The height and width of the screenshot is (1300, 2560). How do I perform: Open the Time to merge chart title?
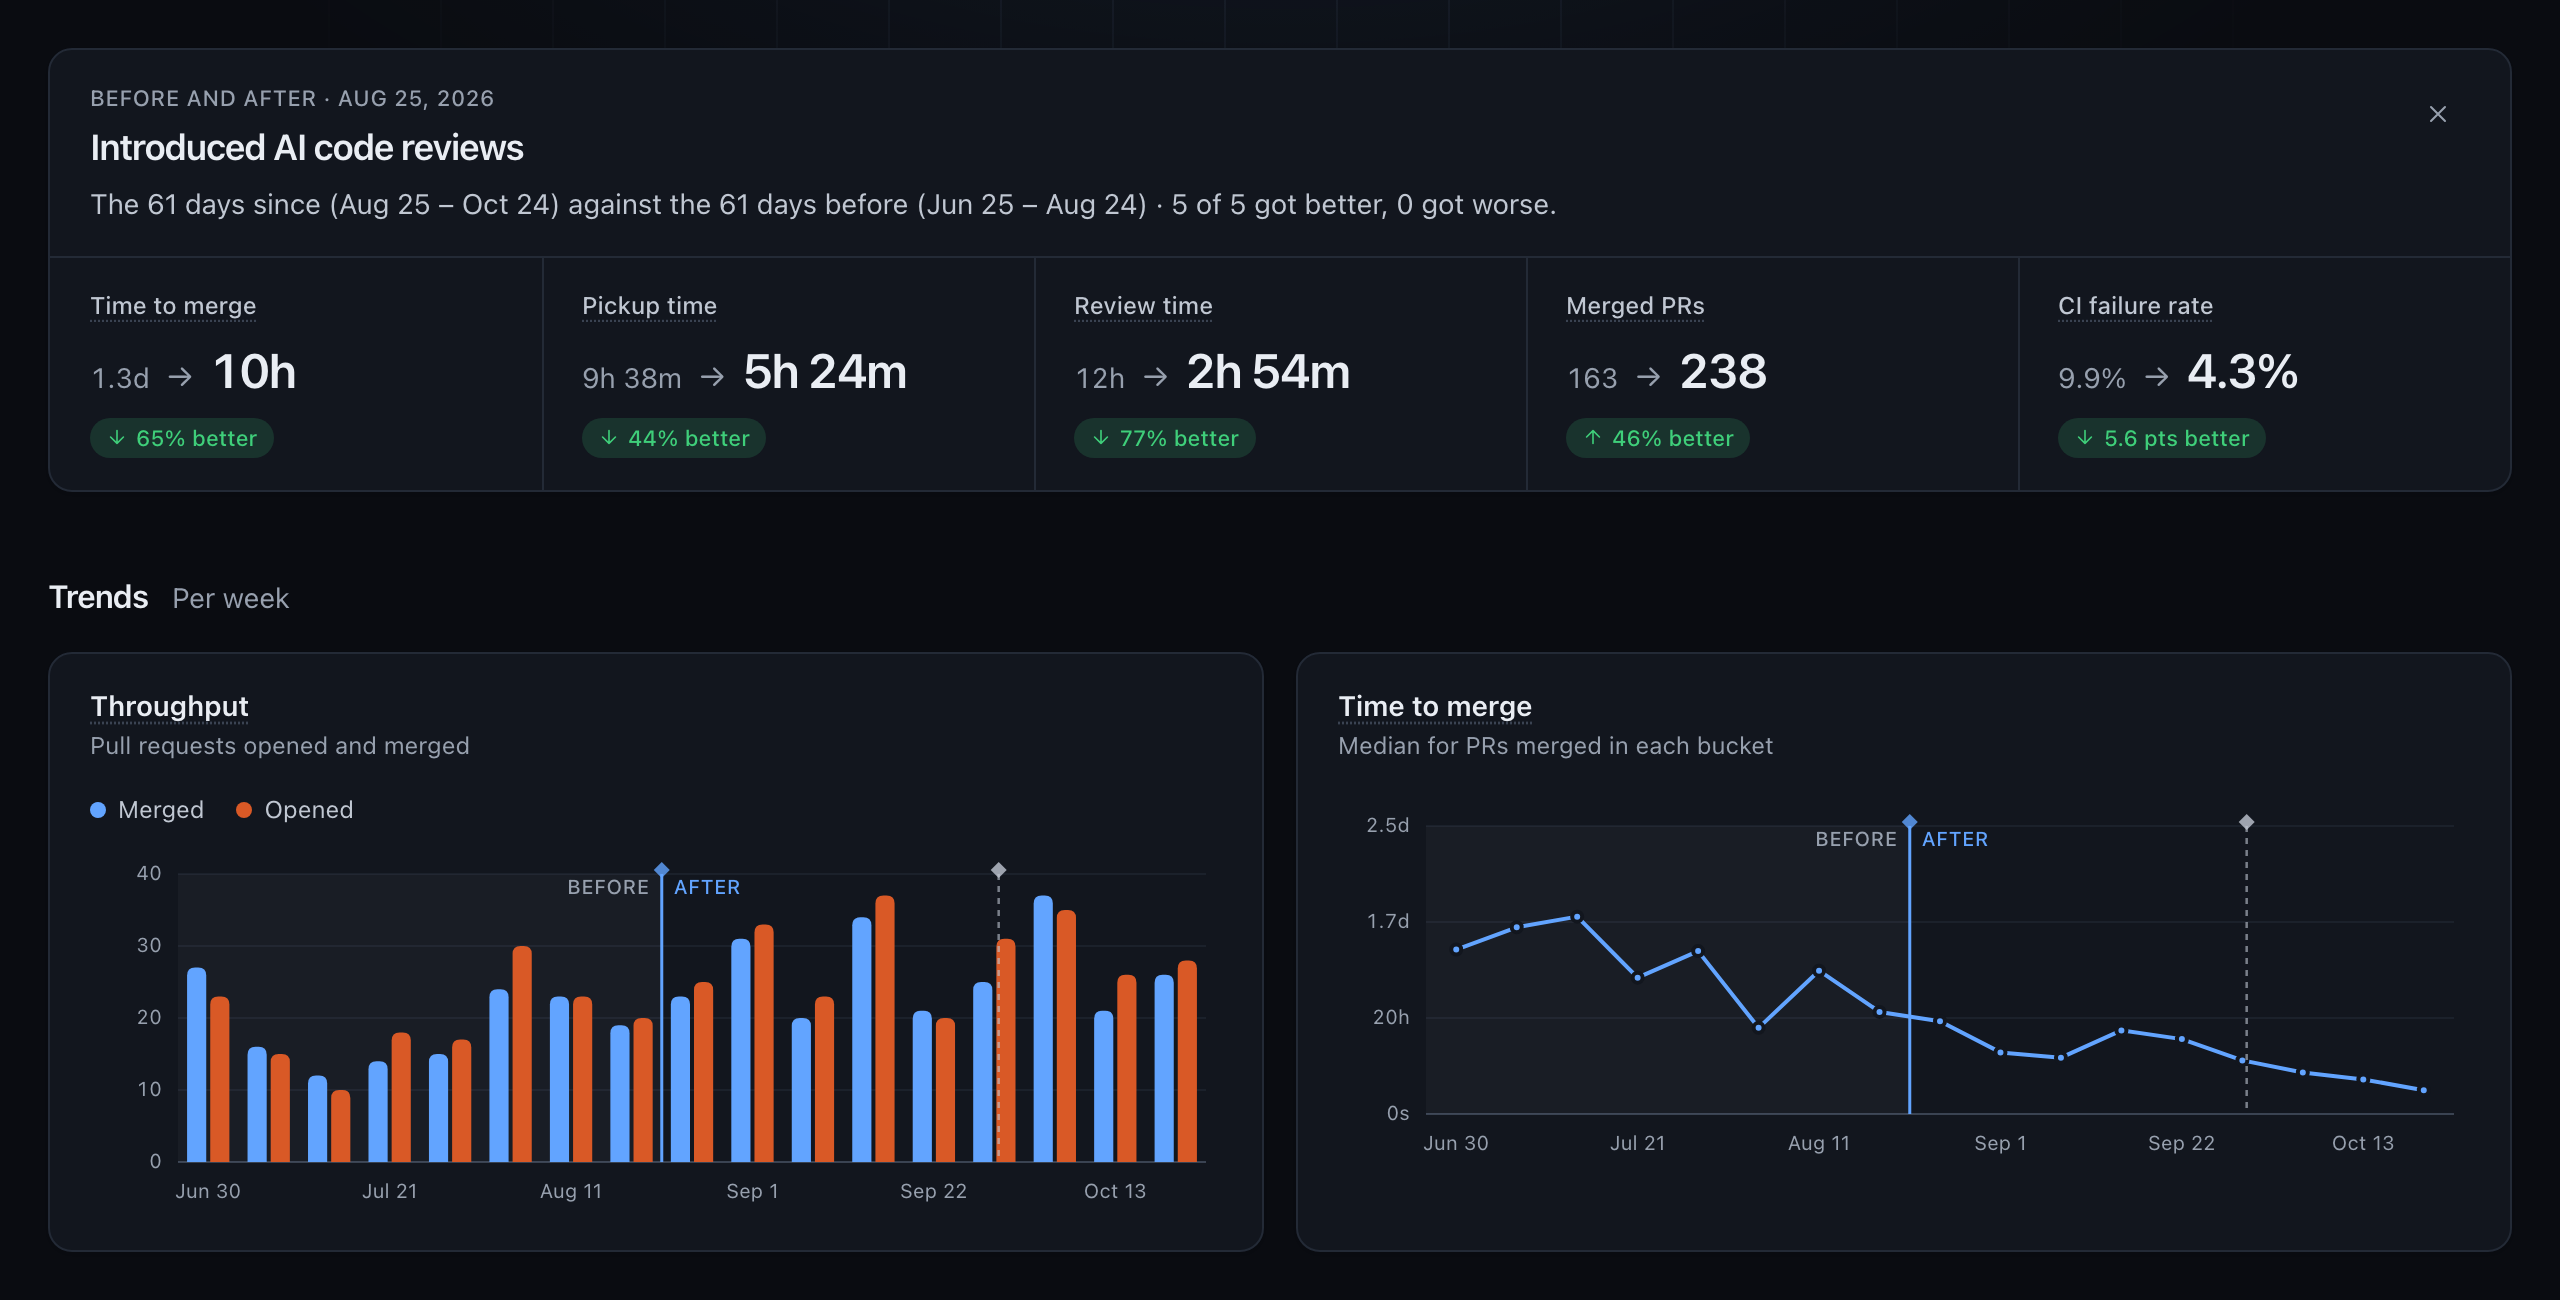click(x=1435, y=707)
